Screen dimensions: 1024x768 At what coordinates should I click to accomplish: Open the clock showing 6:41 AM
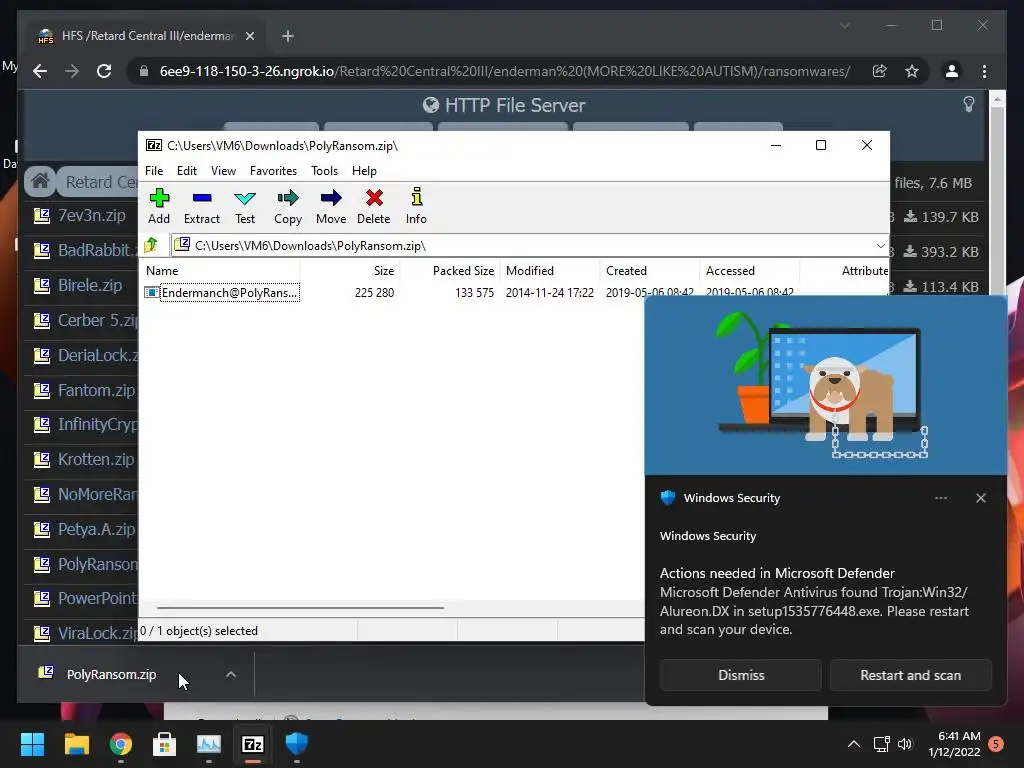(955, 744)
